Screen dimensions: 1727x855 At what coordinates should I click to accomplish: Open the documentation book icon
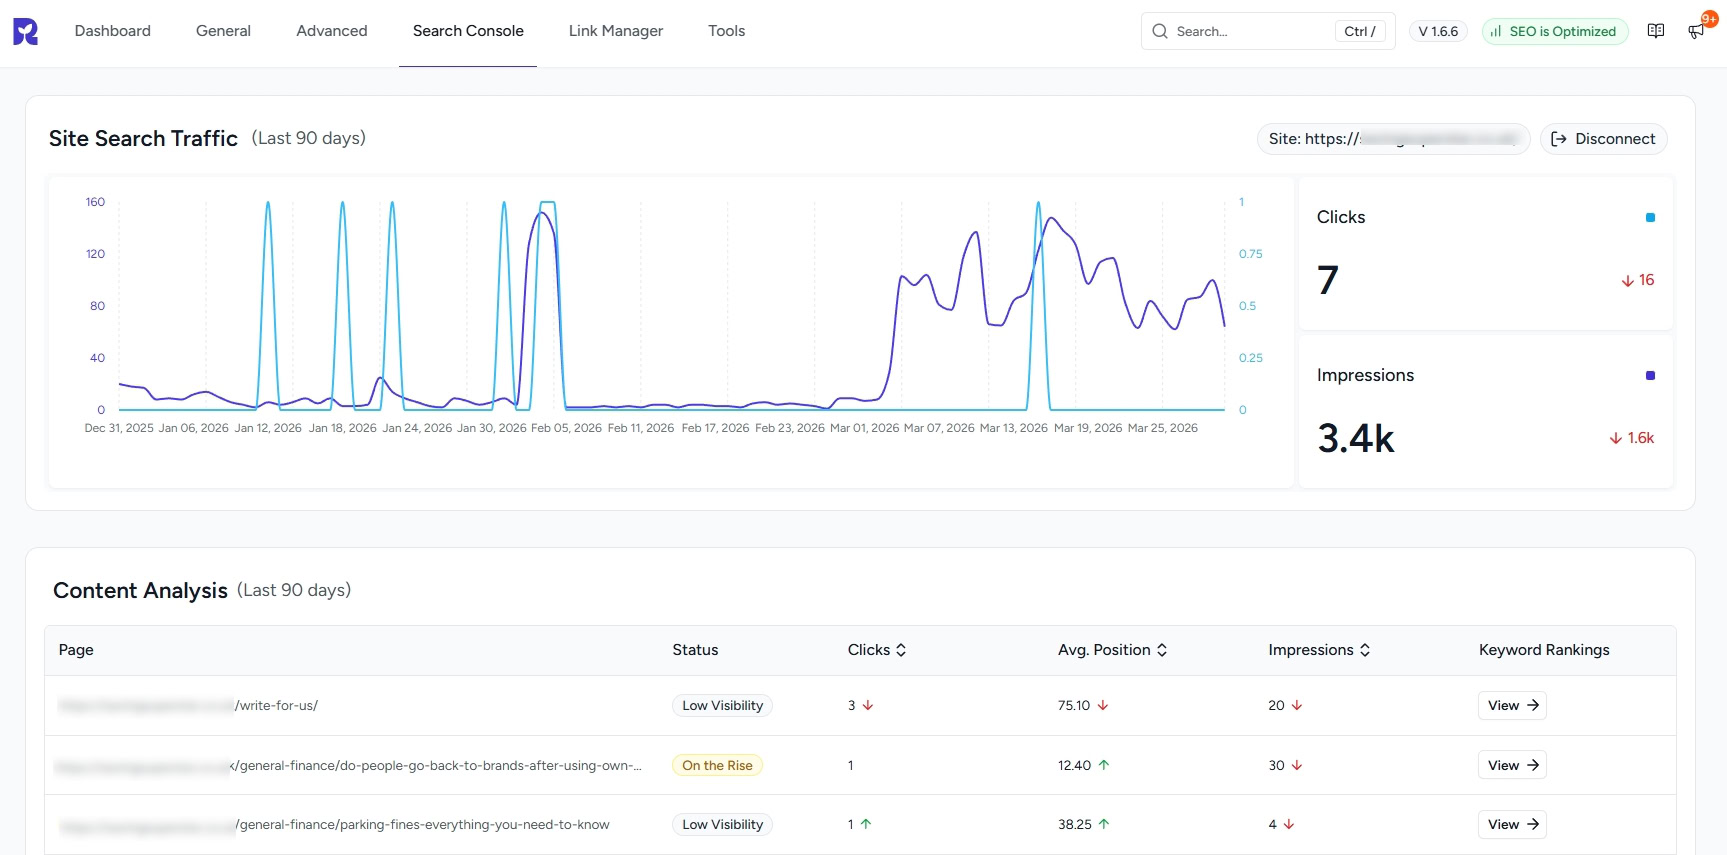(x=1656, y=31)
